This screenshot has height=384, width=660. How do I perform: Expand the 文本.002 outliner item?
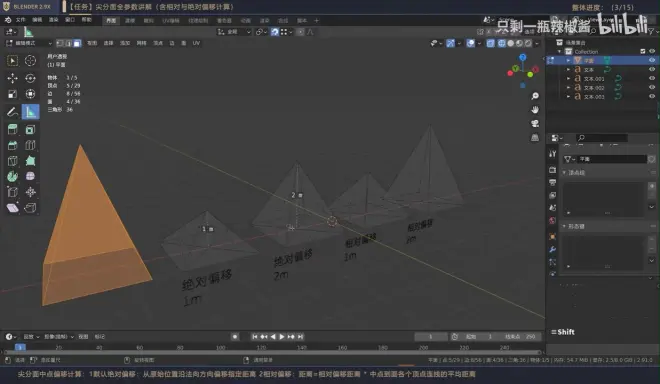pos(568,88)
